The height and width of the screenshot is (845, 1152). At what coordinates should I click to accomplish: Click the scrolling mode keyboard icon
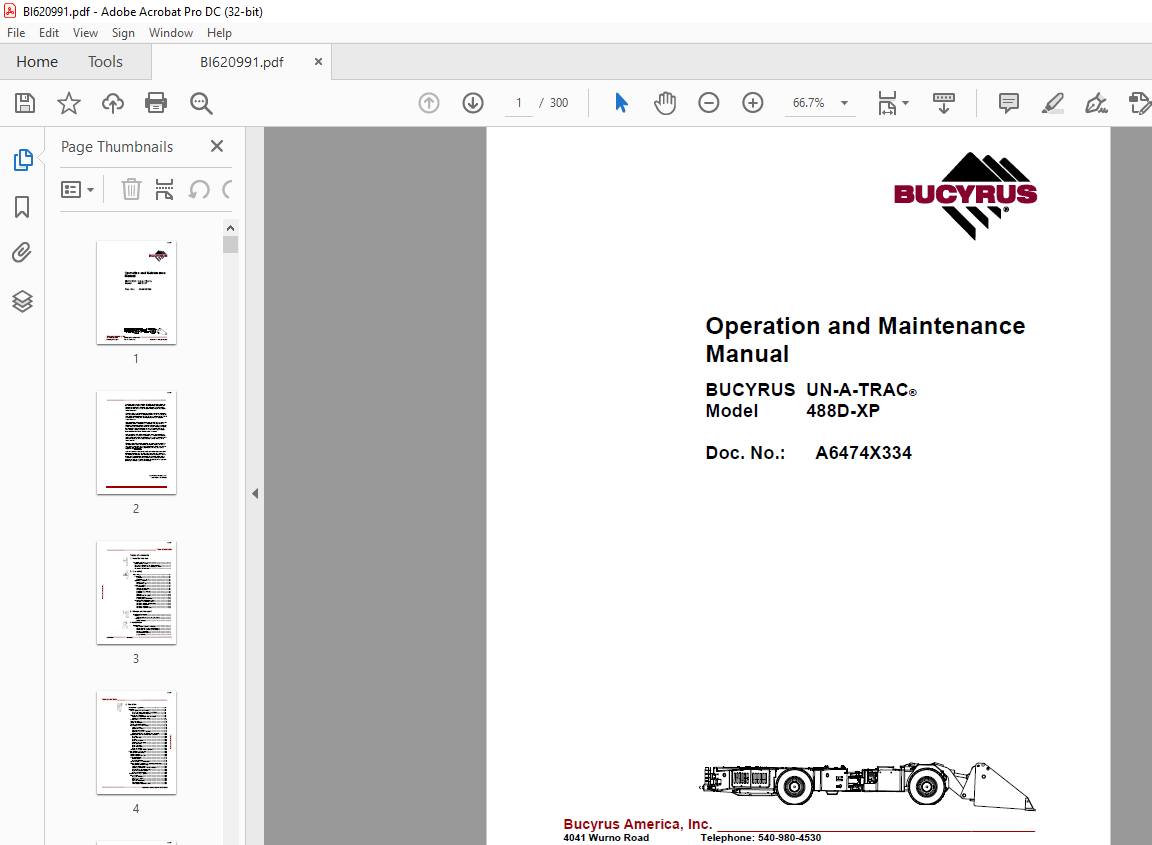coord(944,103)
